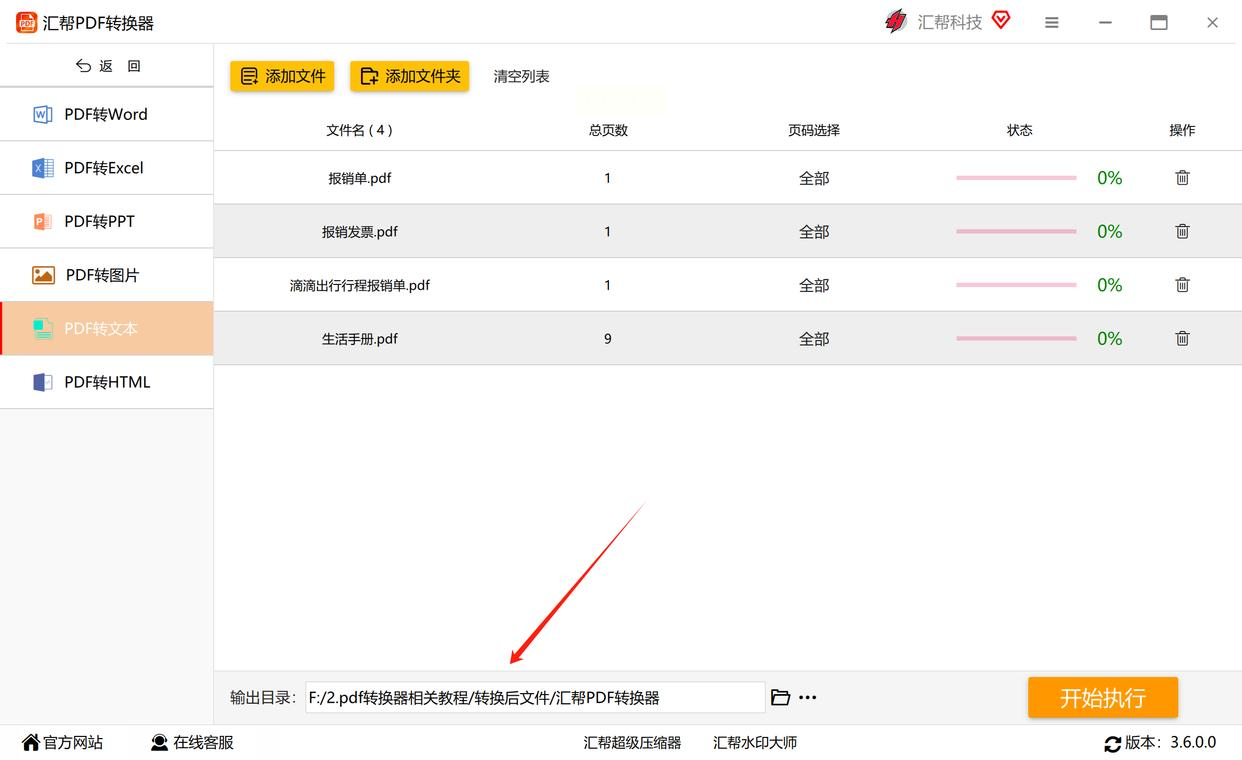Delete the 报销发票.pdf row with trash icon
The height and width of the screenshot is (760, 1242).
coord(1182,231)
